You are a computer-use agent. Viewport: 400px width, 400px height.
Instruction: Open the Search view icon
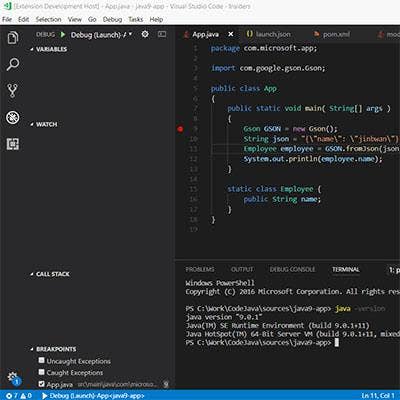tap(13, 64)
